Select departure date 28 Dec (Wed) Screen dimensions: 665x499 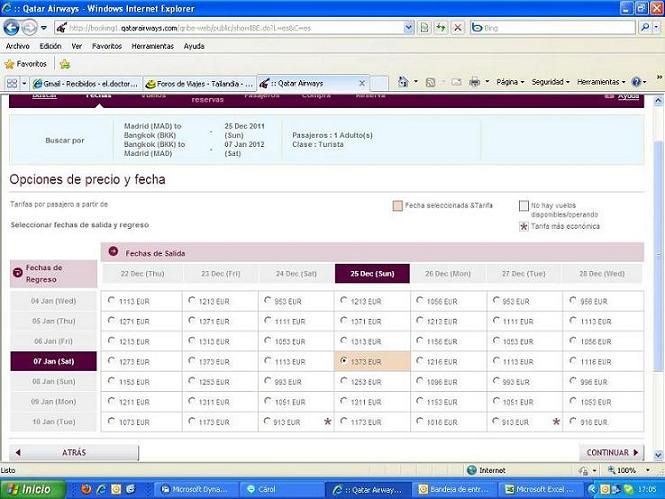pos(602,274)
